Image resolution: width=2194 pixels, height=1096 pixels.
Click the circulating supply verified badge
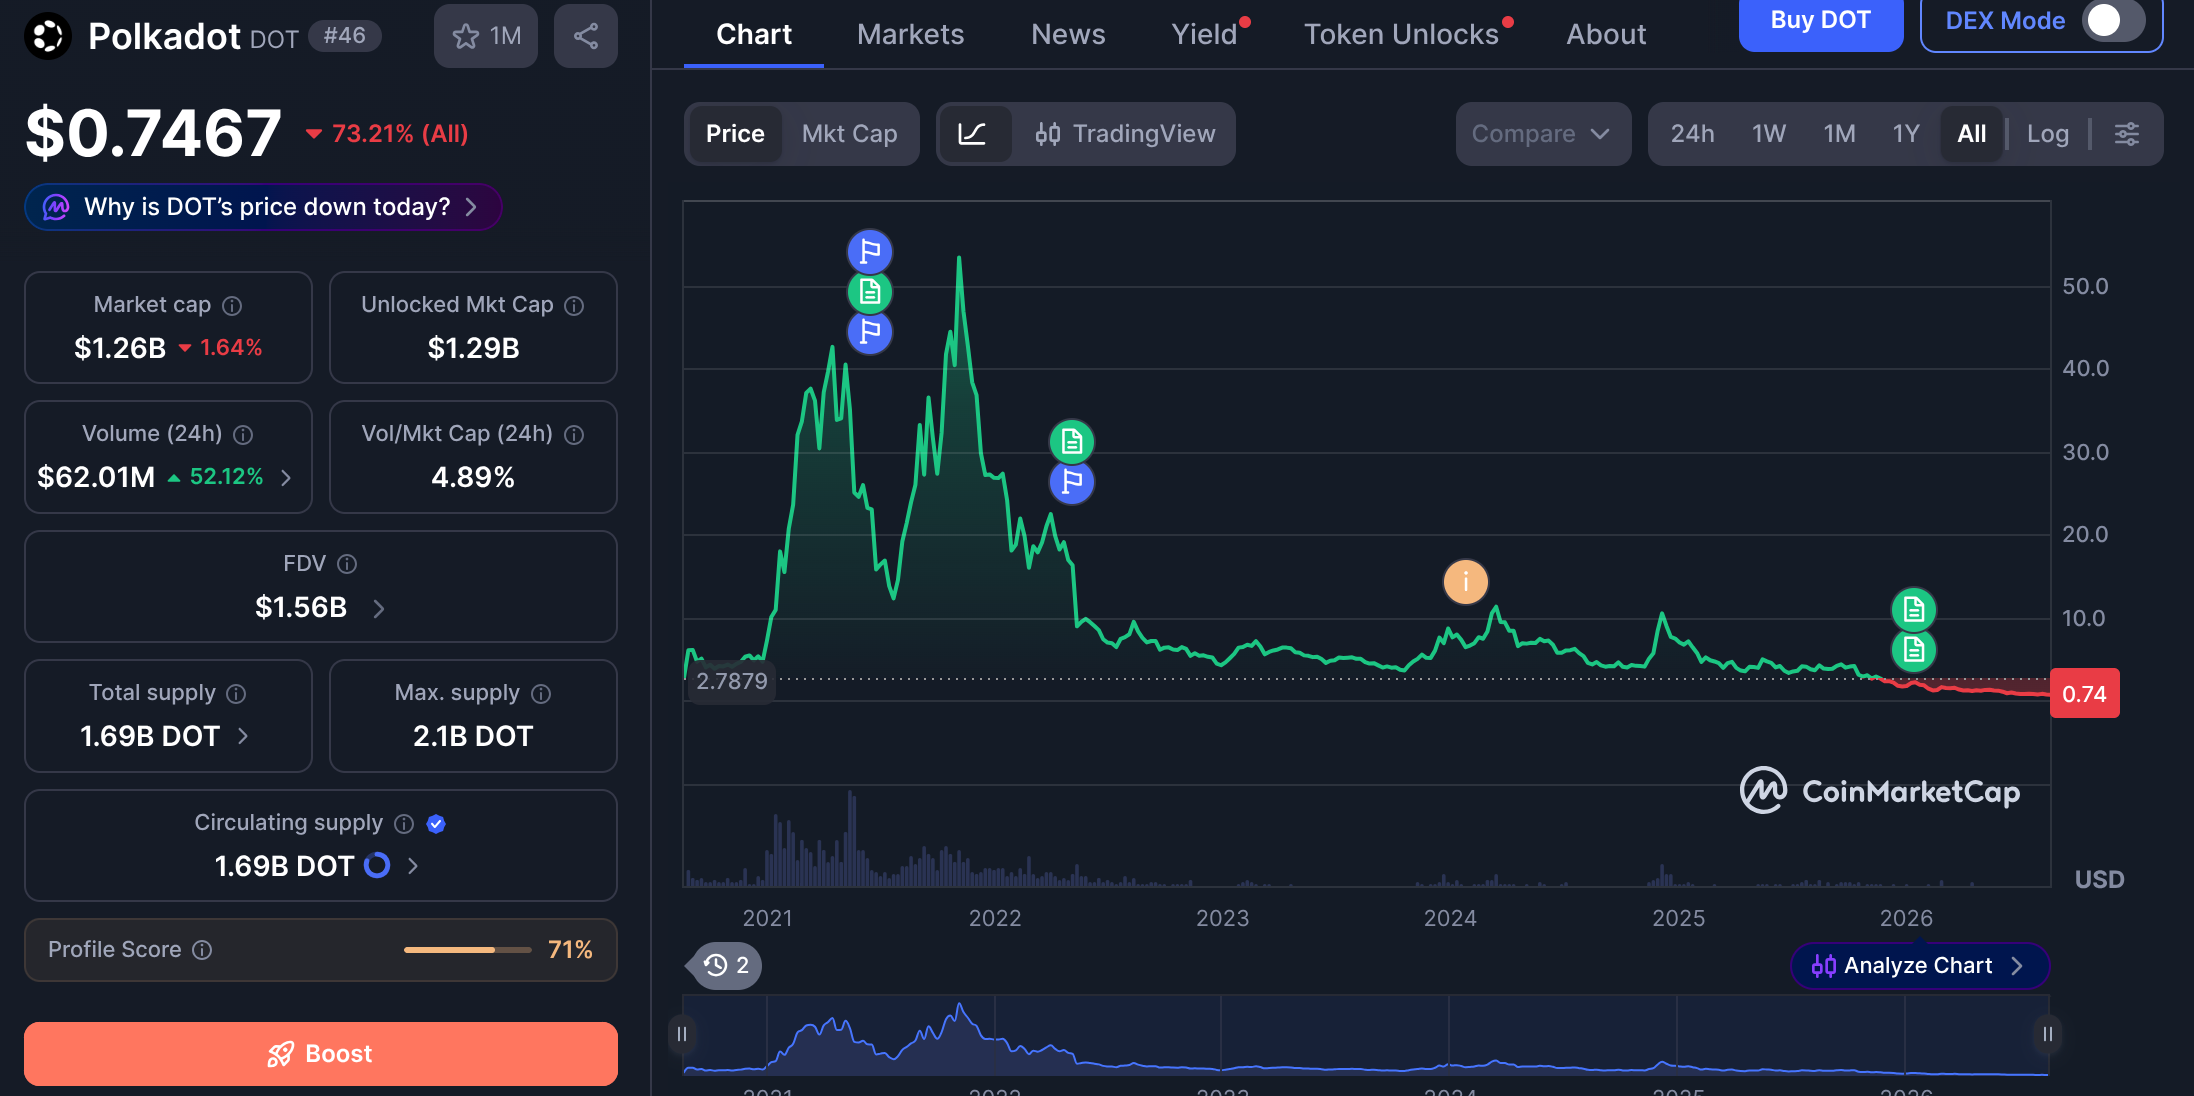point(436,823)
